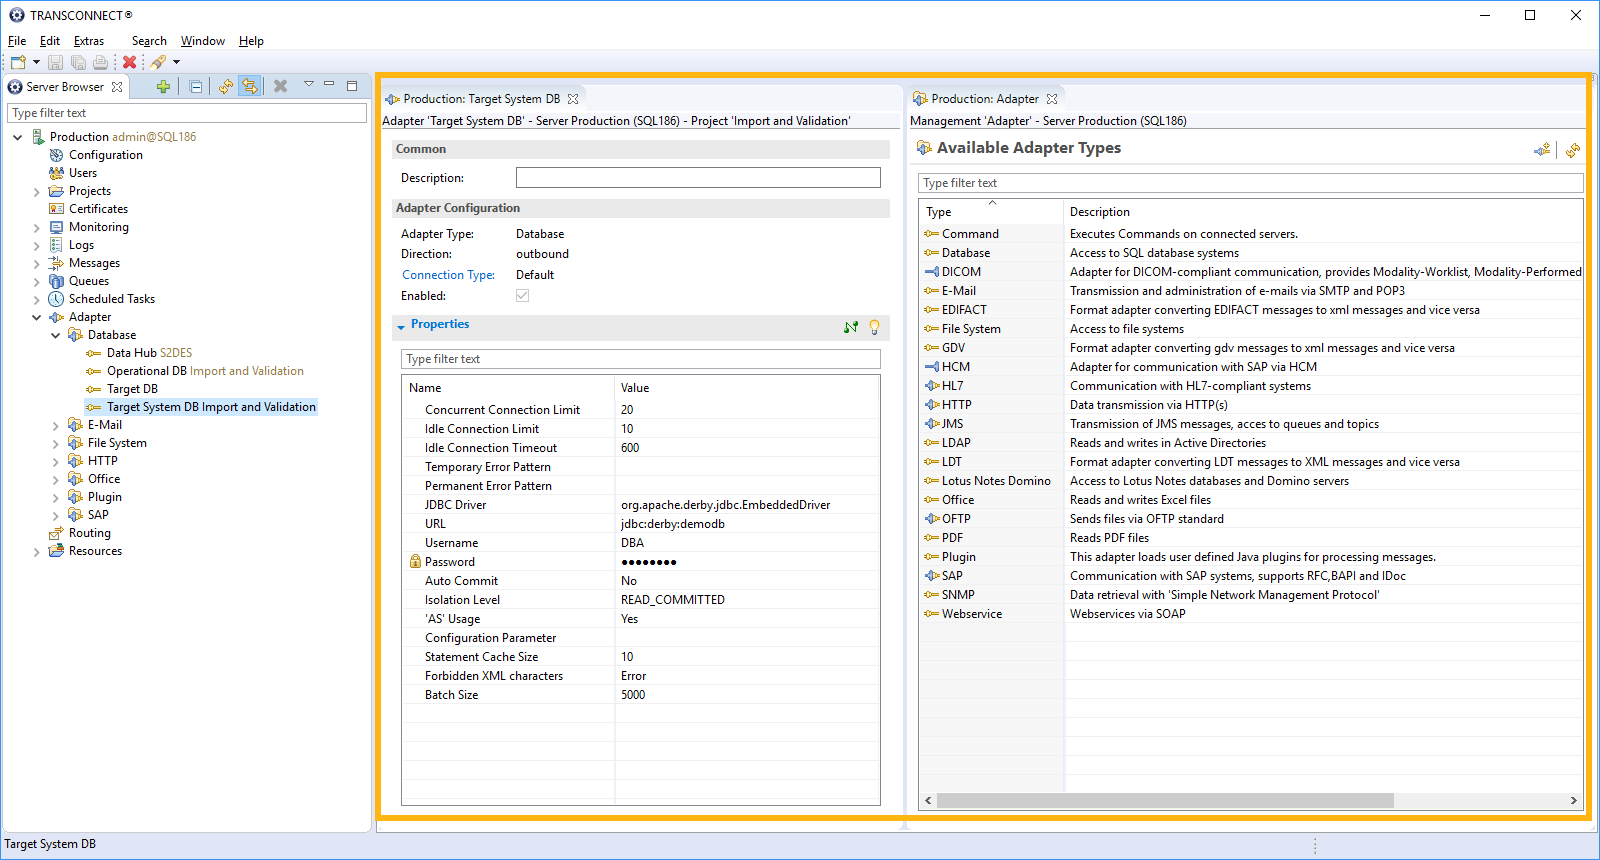Toggle Link with Editor in Server Browser
Image resolution: width=1600 pixels, height=860 pixels.
[x=249, y=87]
